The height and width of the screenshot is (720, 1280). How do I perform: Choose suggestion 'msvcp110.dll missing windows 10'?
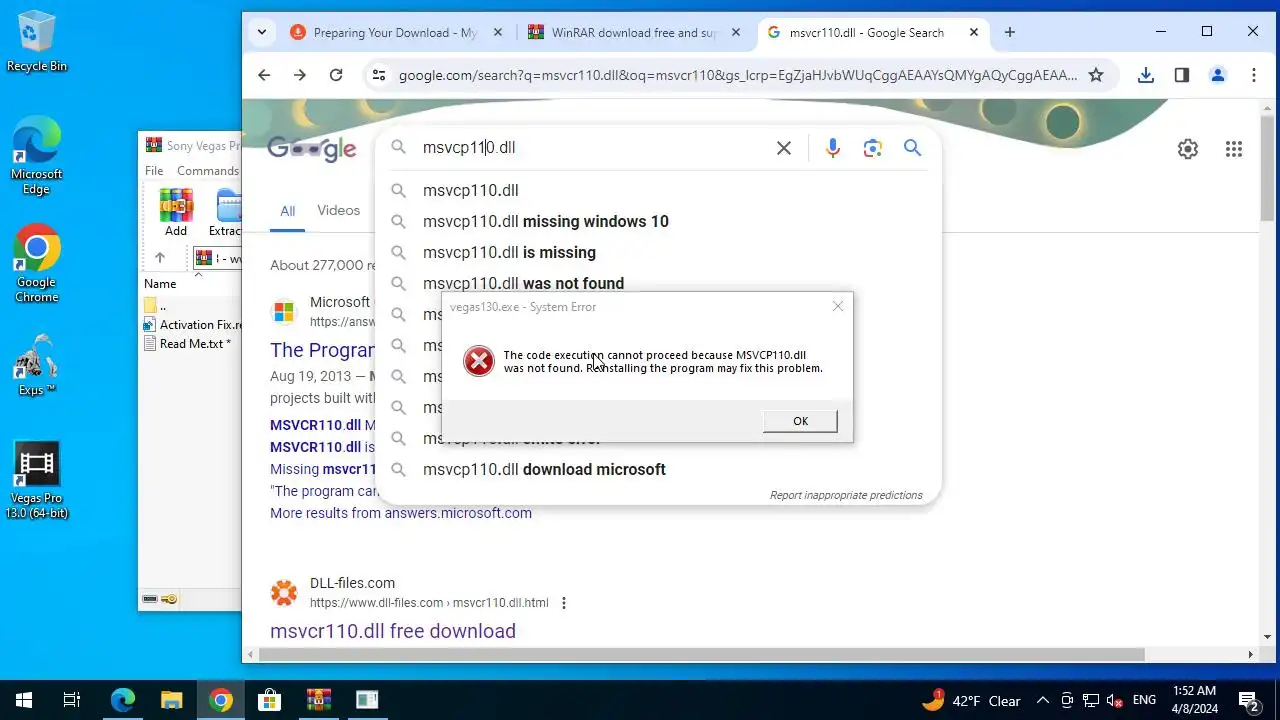tap(656, 221)
